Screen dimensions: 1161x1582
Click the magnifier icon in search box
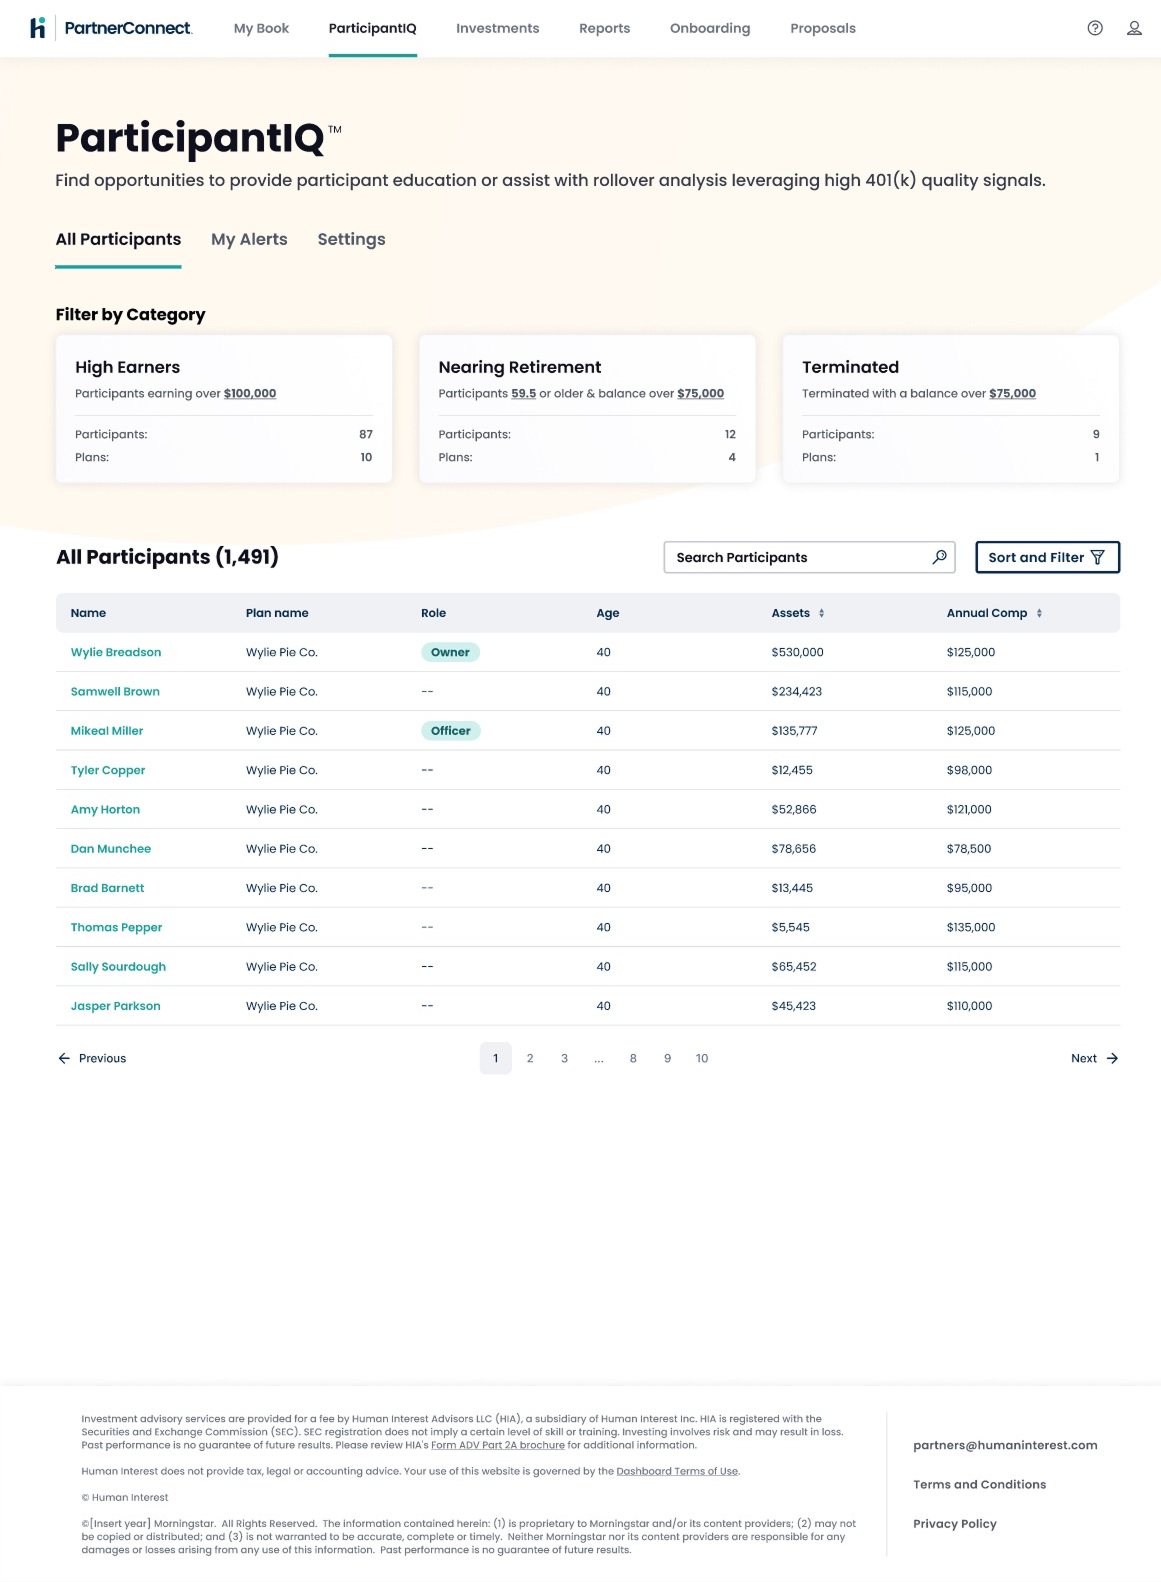(x=939, y=557)
